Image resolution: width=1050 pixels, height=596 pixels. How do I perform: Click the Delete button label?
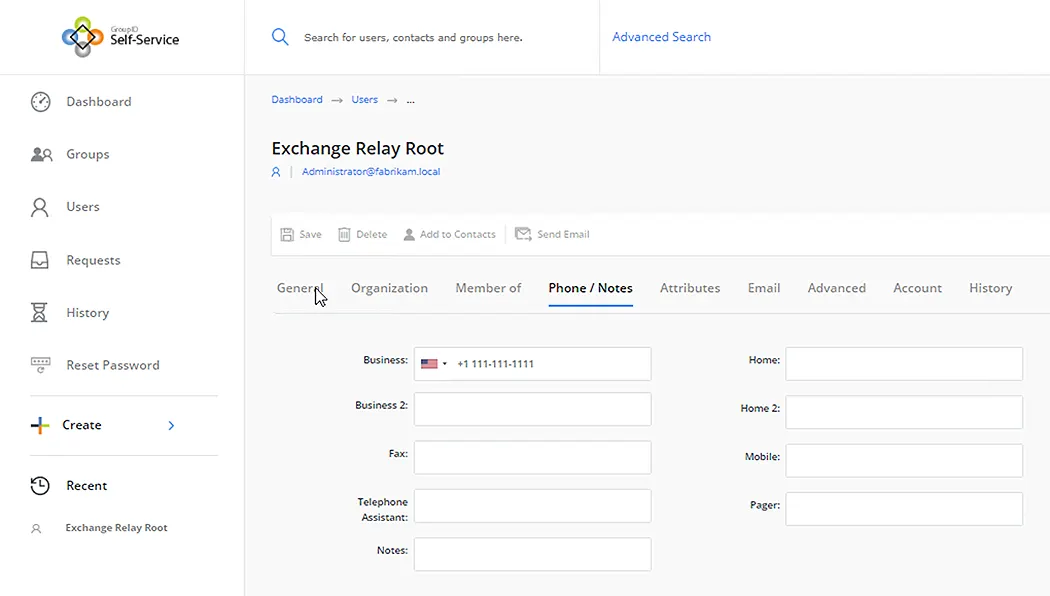[372, 234]
